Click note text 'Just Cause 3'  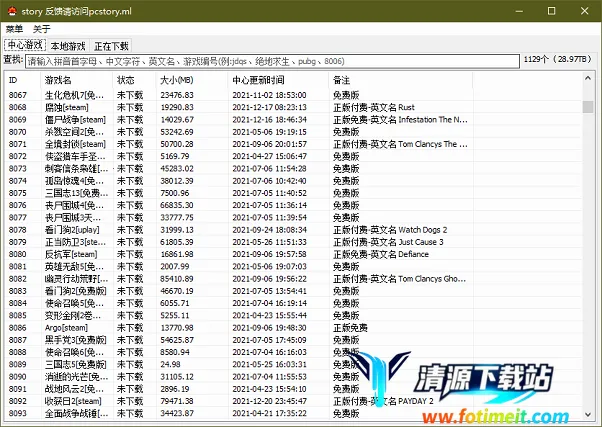point(421,242)
